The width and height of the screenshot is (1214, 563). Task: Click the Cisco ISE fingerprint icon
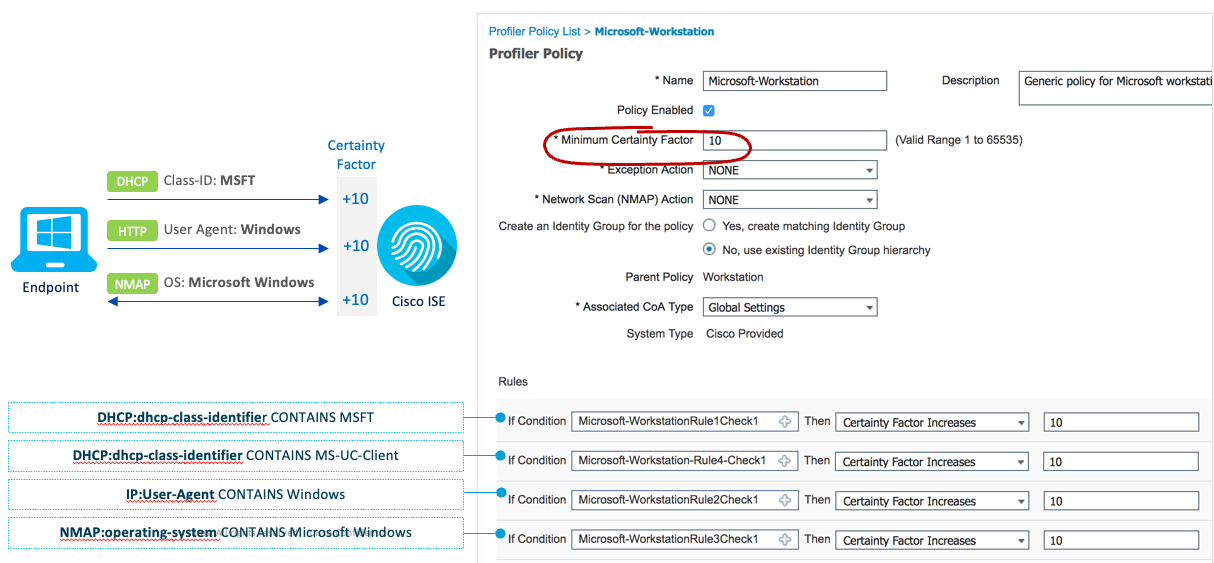(417, 246)
